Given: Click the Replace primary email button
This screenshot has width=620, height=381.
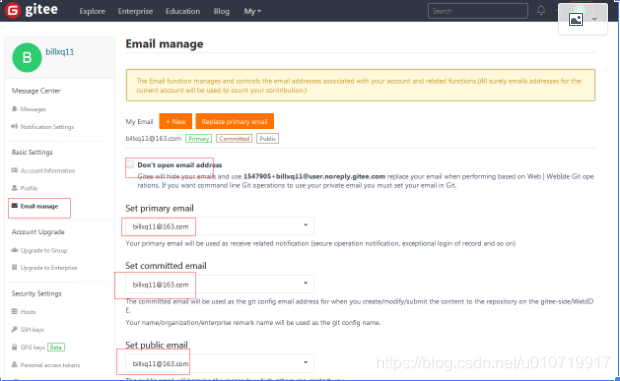Looking at the screenshot, I should [x=234, y=121].
